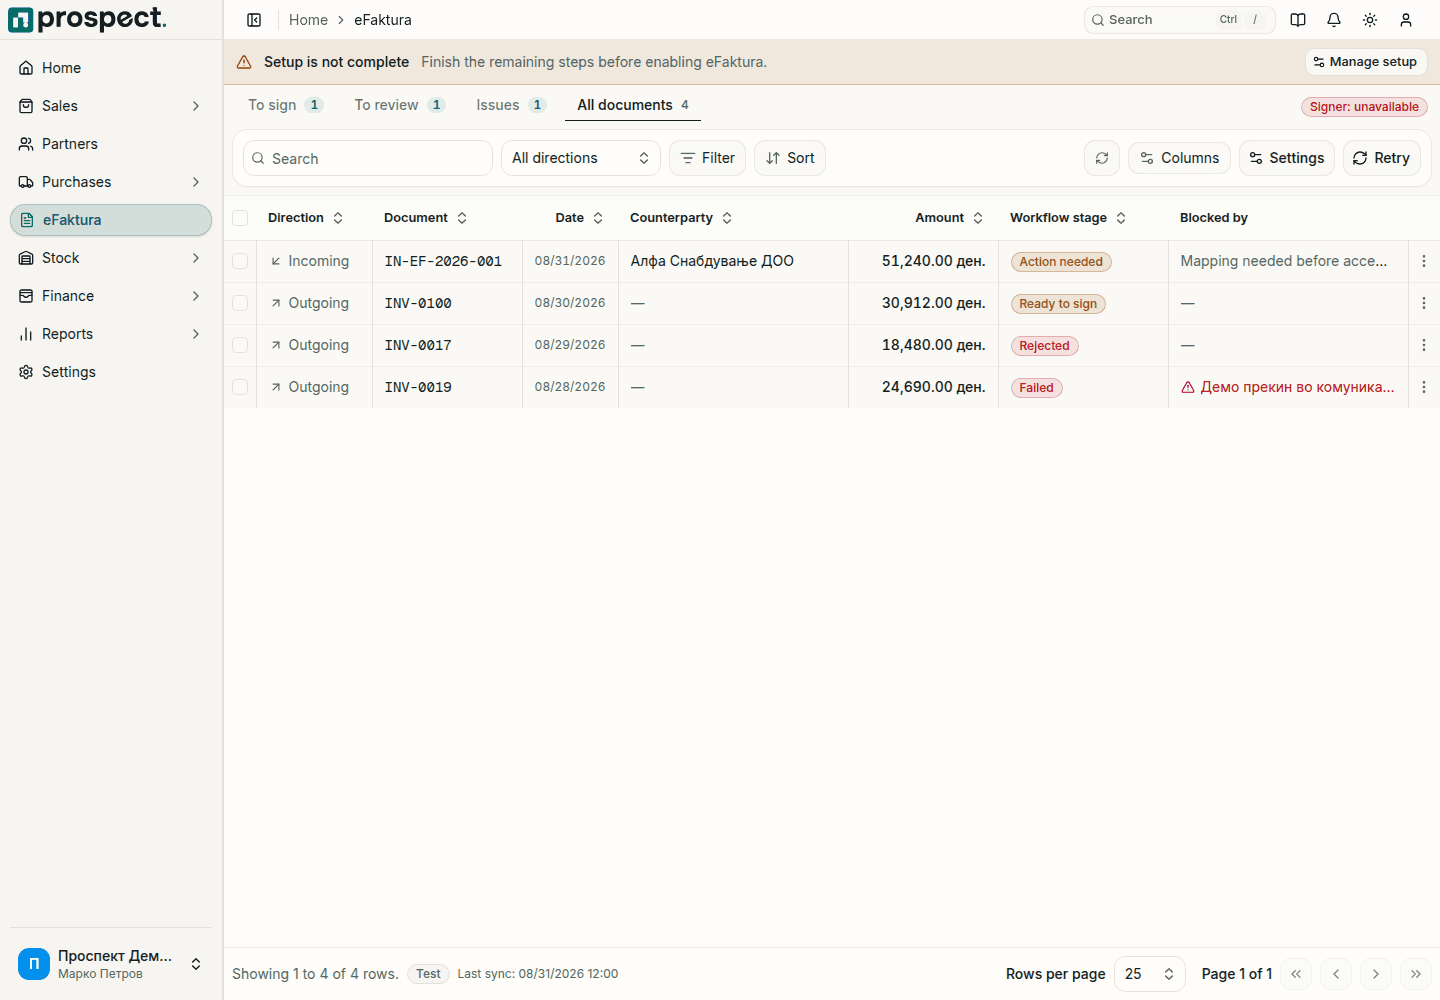Image resolution: width=1440 pixels, height=1000 pixels.
Task: Select all rows checkbox in header
Action: click(240, 218)
